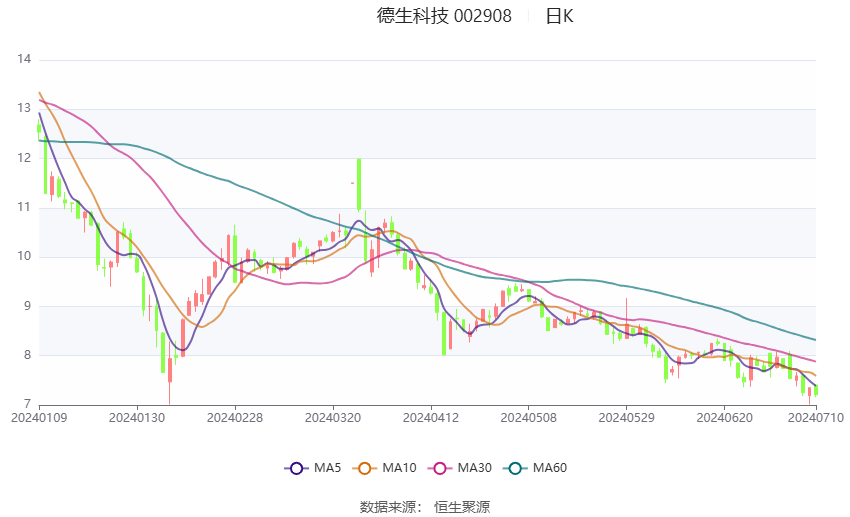Click the 日K label
850x517 pixels.
pyautogui.click(x=559, y=16)
